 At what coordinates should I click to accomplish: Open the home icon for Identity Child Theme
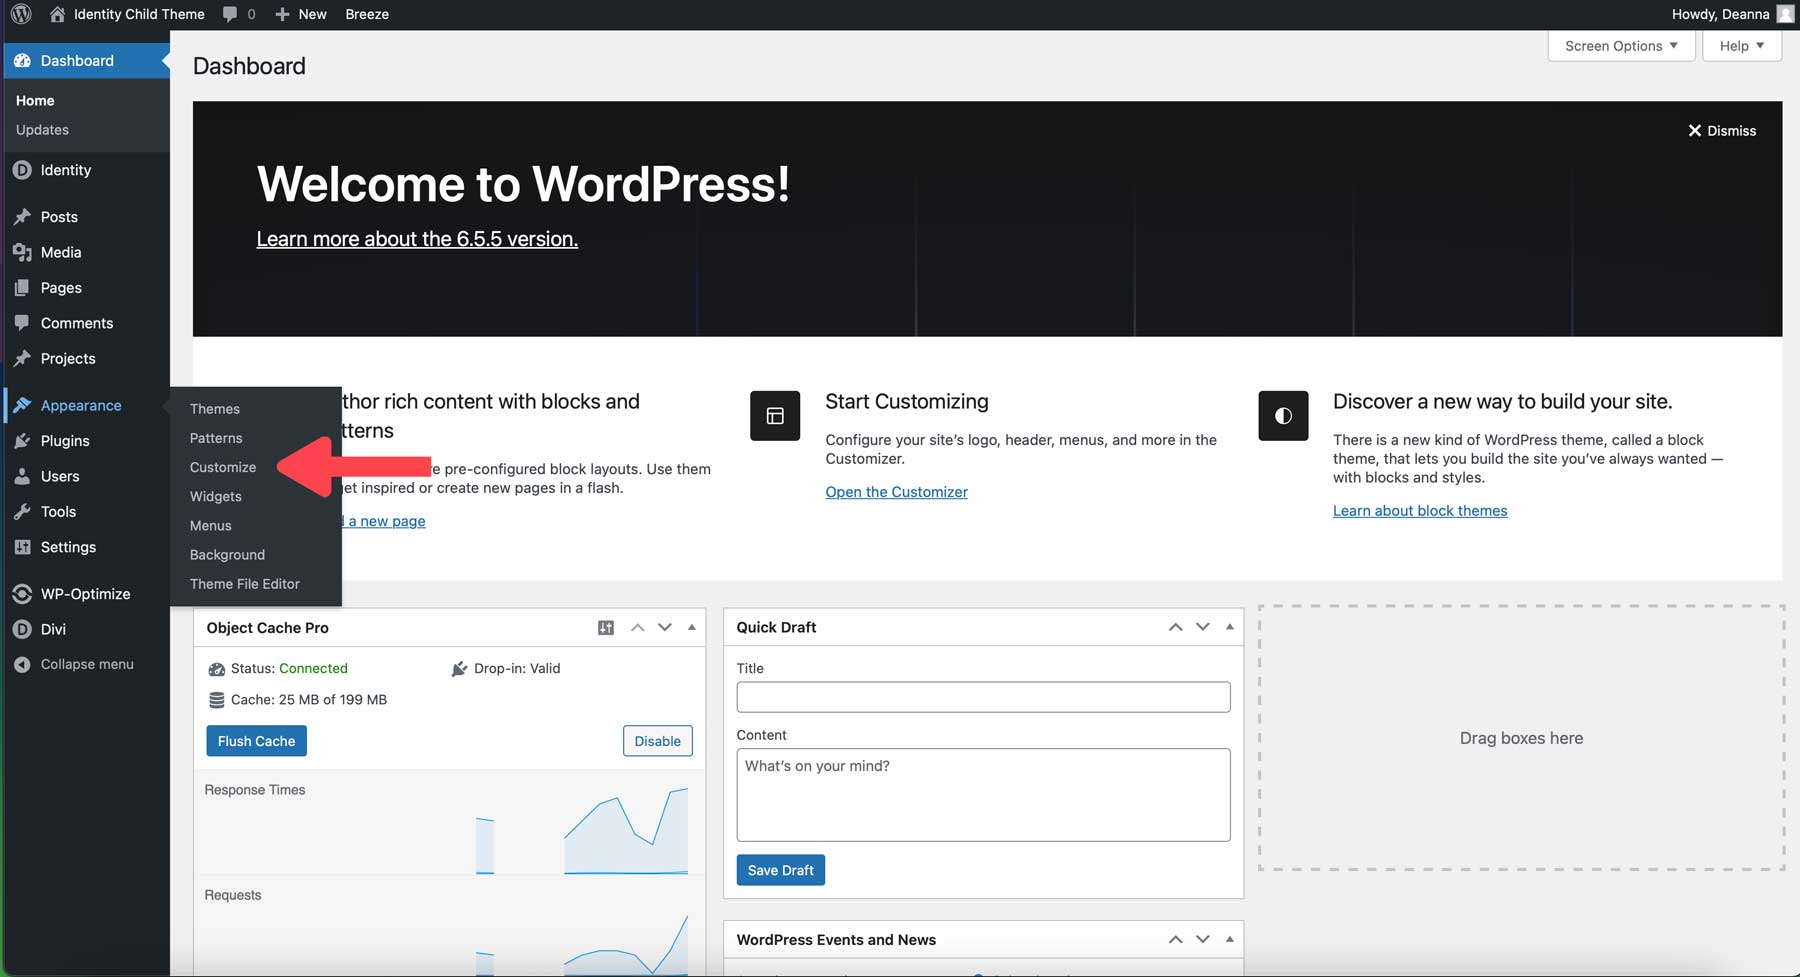[57, 14]
